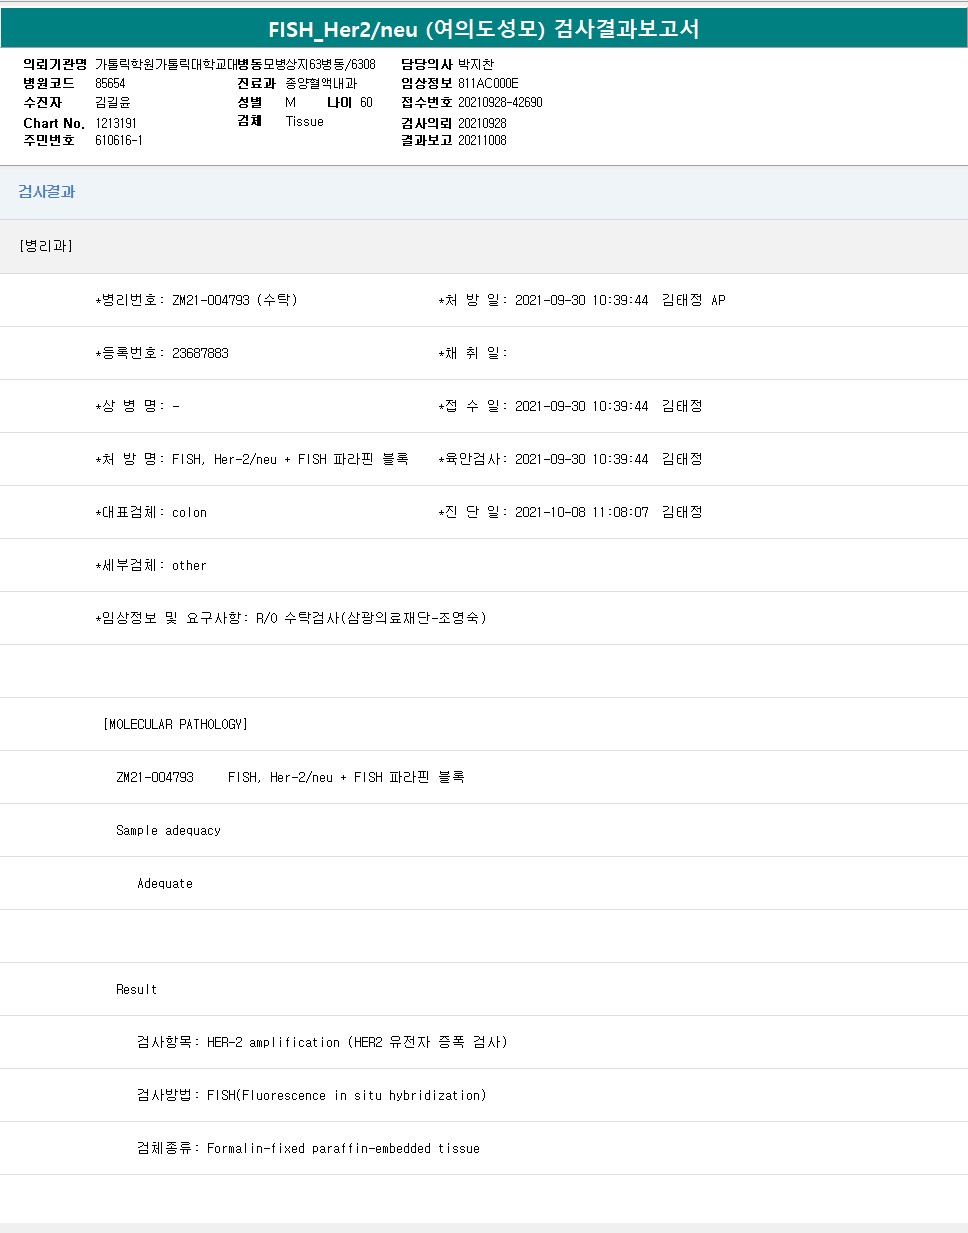The image size is (968, 1233).
Task: Select the 상병명 field row
Action: coord(138,406)
